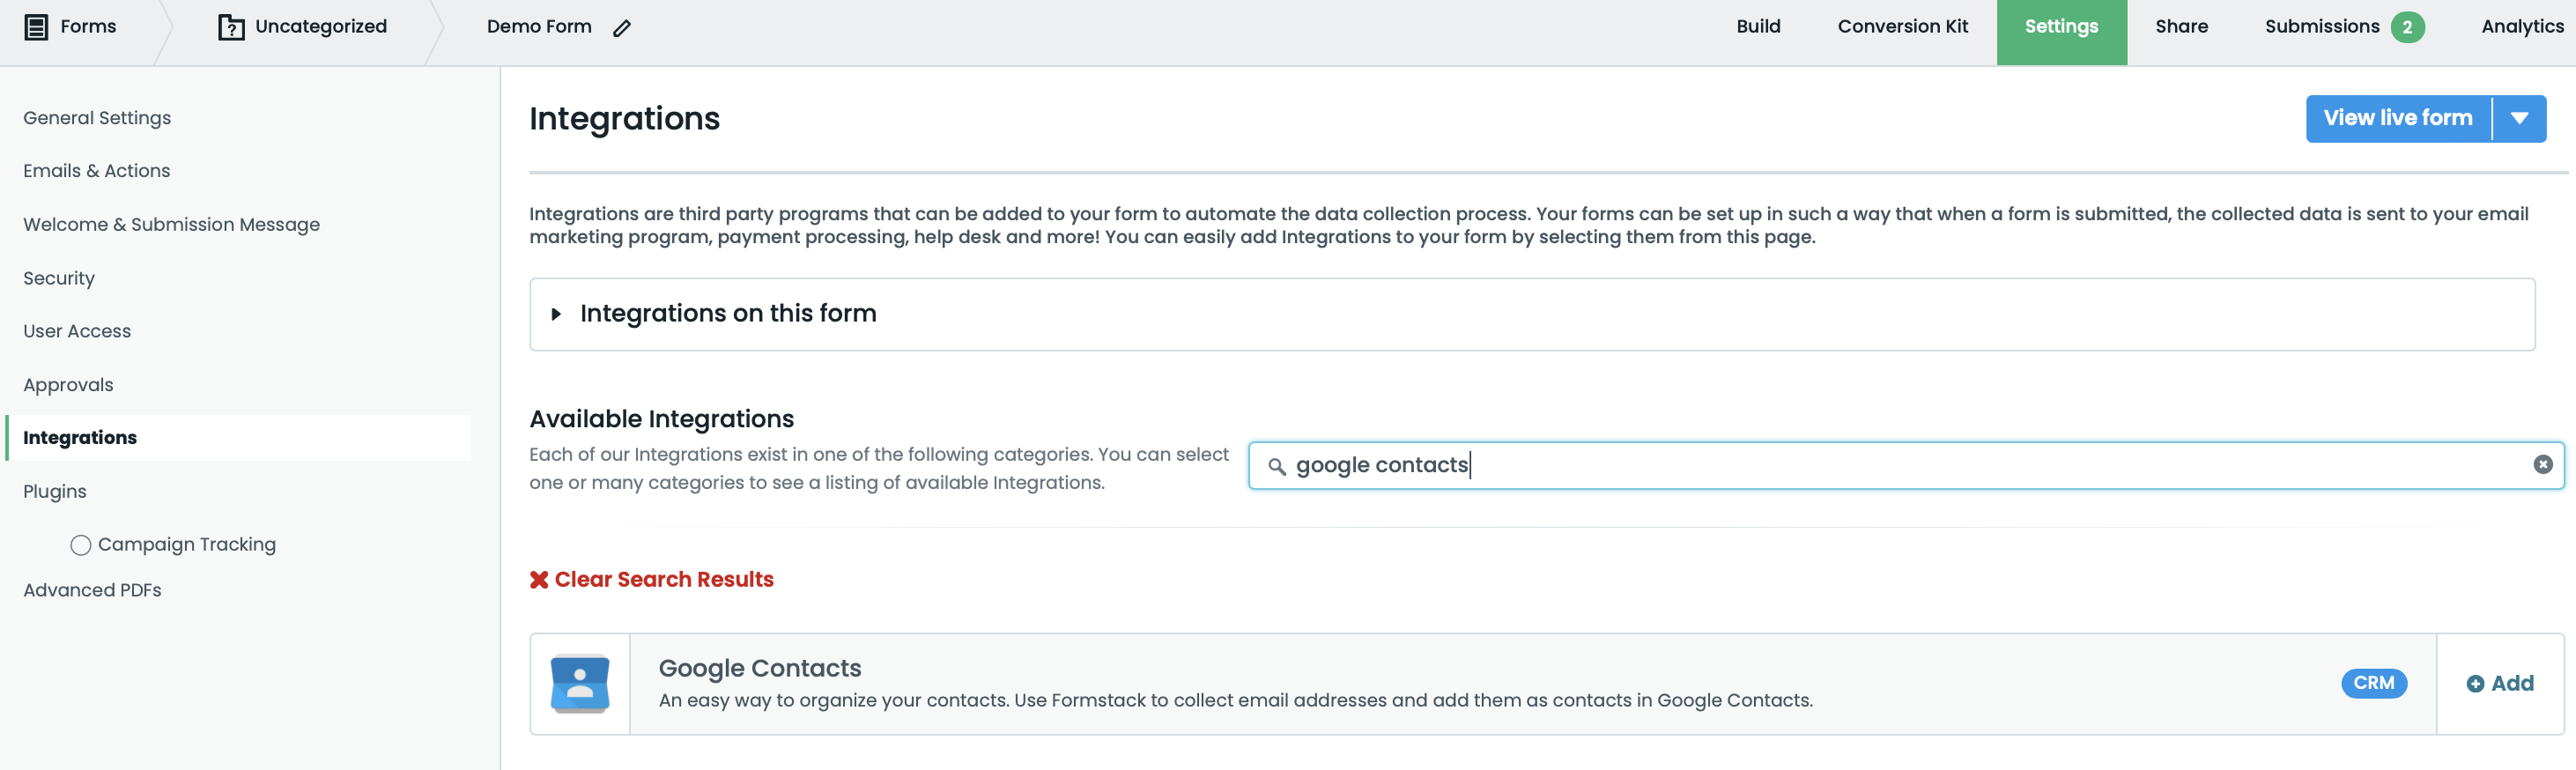Click into the integrations search field
Image resolution: width=2576 pixels, height=770 pixels.
(x=1900, y=466)
